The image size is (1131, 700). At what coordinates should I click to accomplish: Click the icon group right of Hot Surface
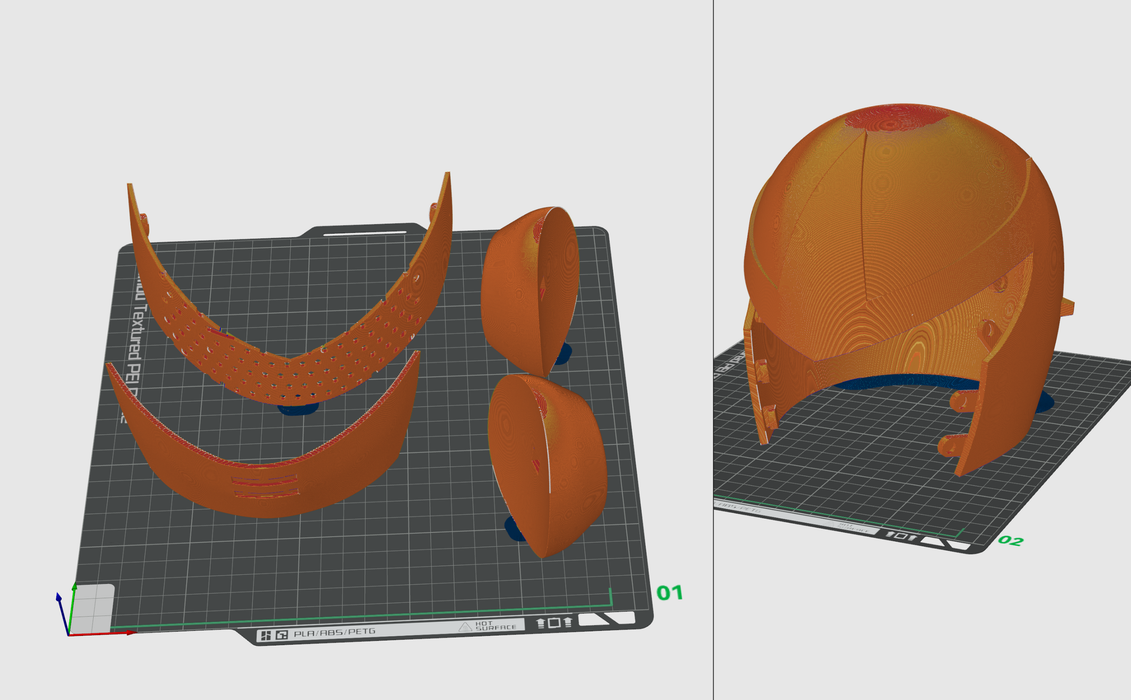click(x=554, y=623)
